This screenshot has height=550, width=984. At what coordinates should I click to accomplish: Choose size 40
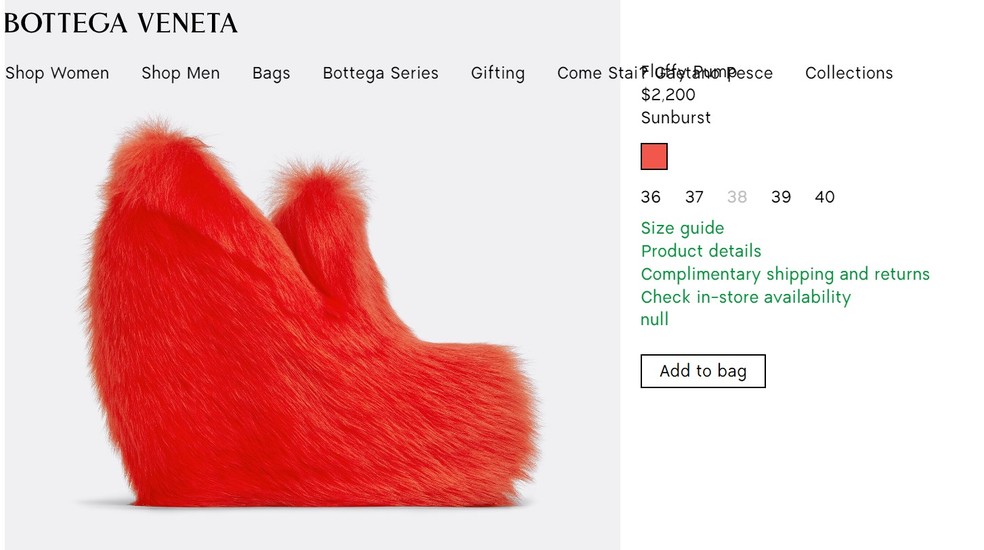824,197
